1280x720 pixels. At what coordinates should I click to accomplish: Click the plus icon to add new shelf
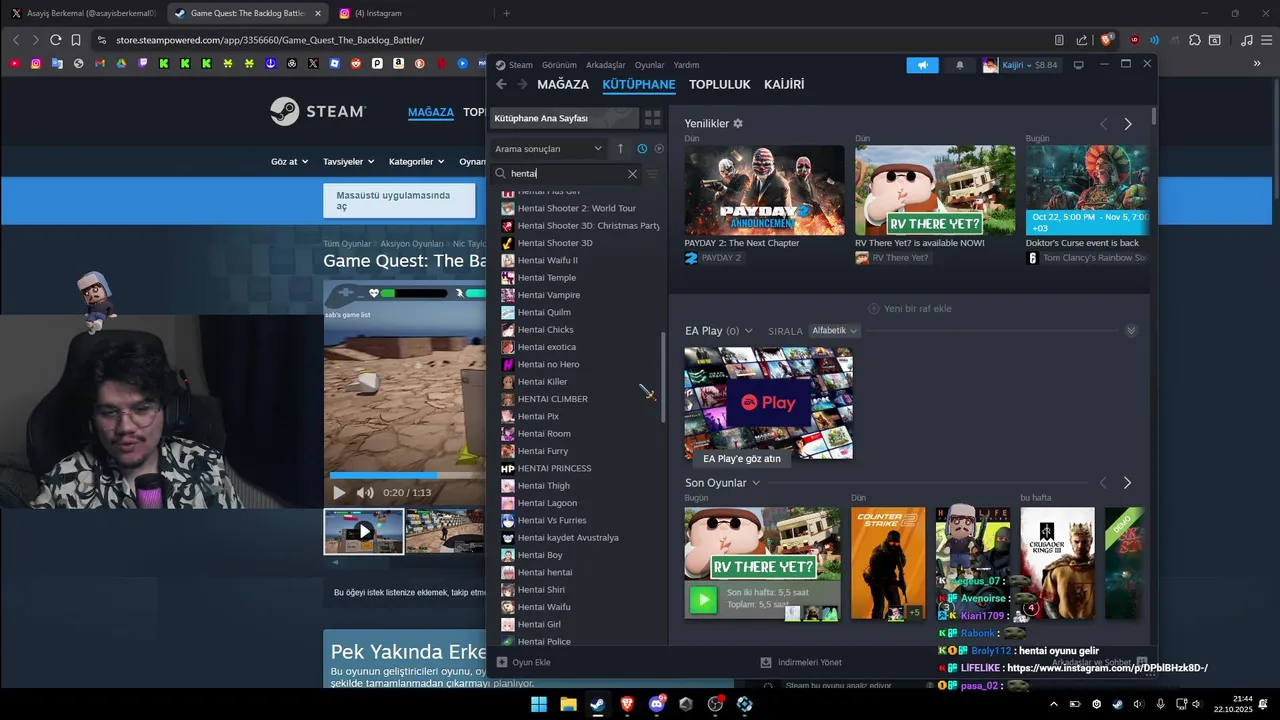873,309
